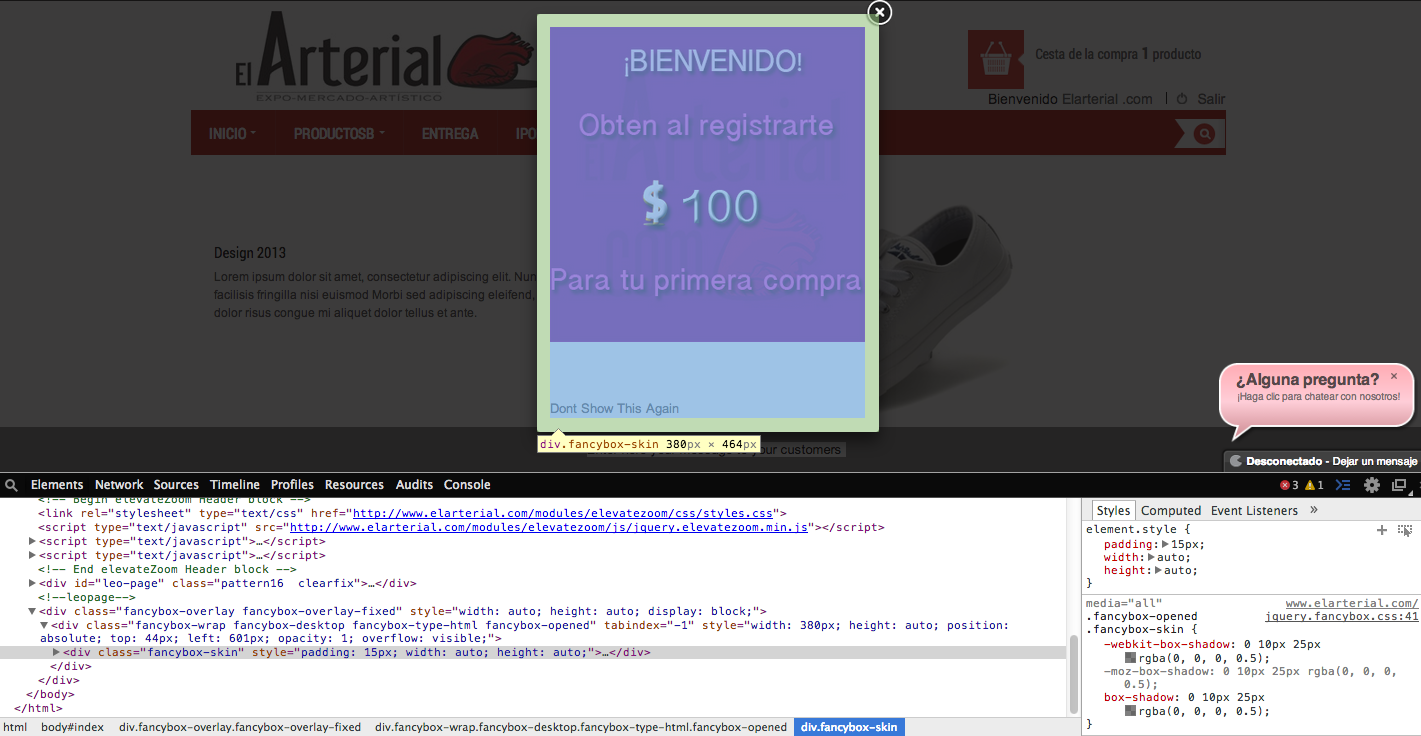Switch to the Elements panel

(x=57, y=485)
